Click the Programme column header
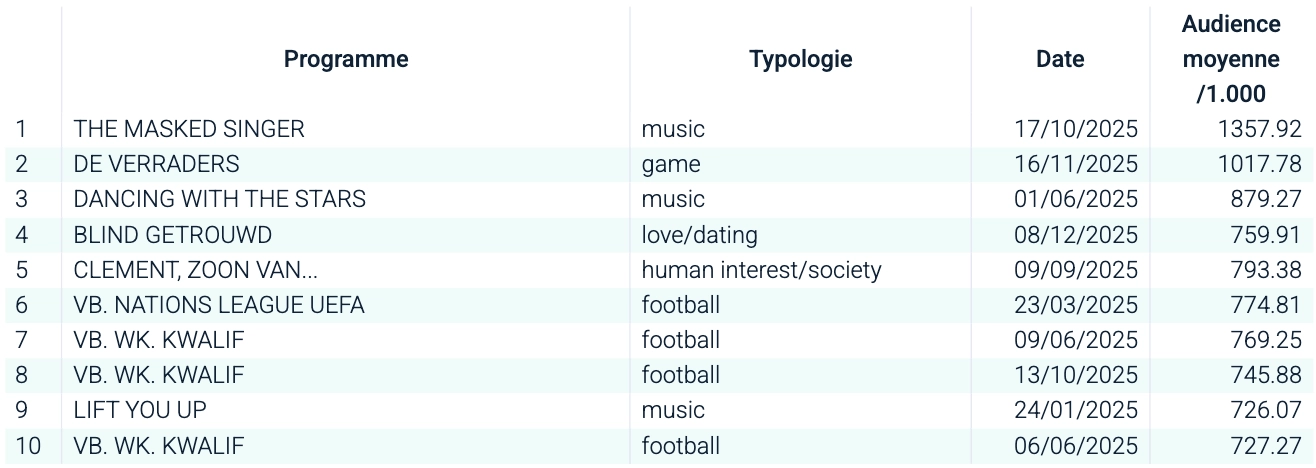 (x=346, y=59)
